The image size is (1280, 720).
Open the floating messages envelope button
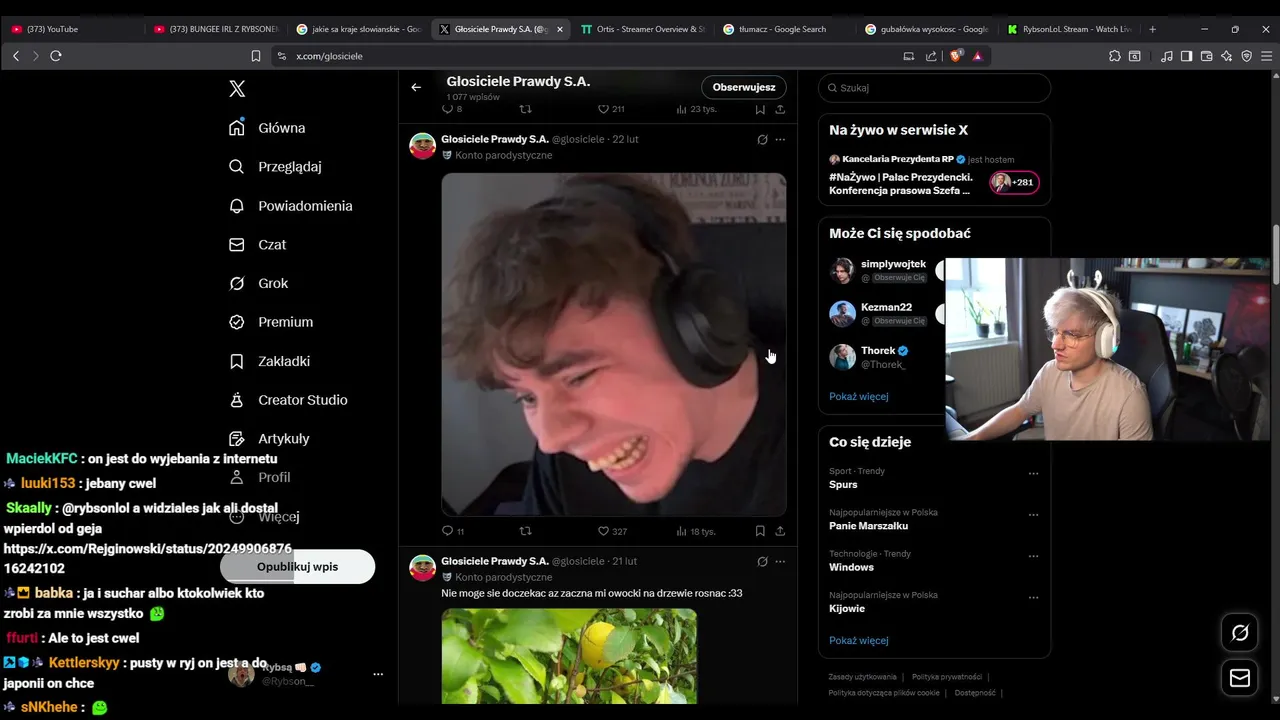click(1240, 678)
